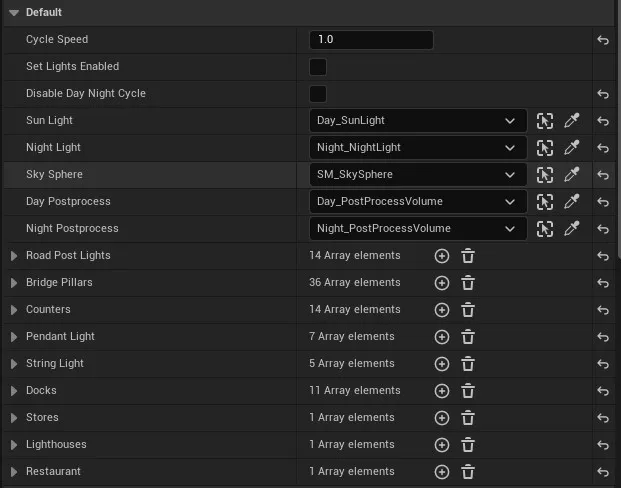Screen dimensions: 621x488
Task: Open Day Postprocess volume dropdown
Action: coord(417,202)
